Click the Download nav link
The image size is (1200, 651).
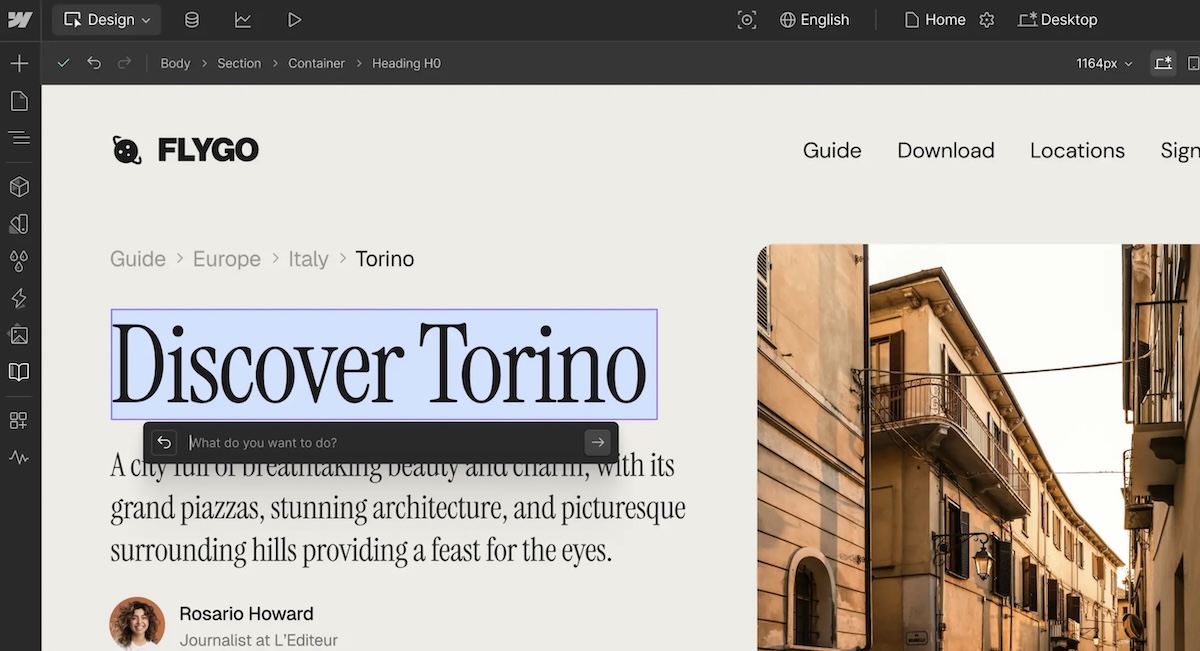click(945, 150)
